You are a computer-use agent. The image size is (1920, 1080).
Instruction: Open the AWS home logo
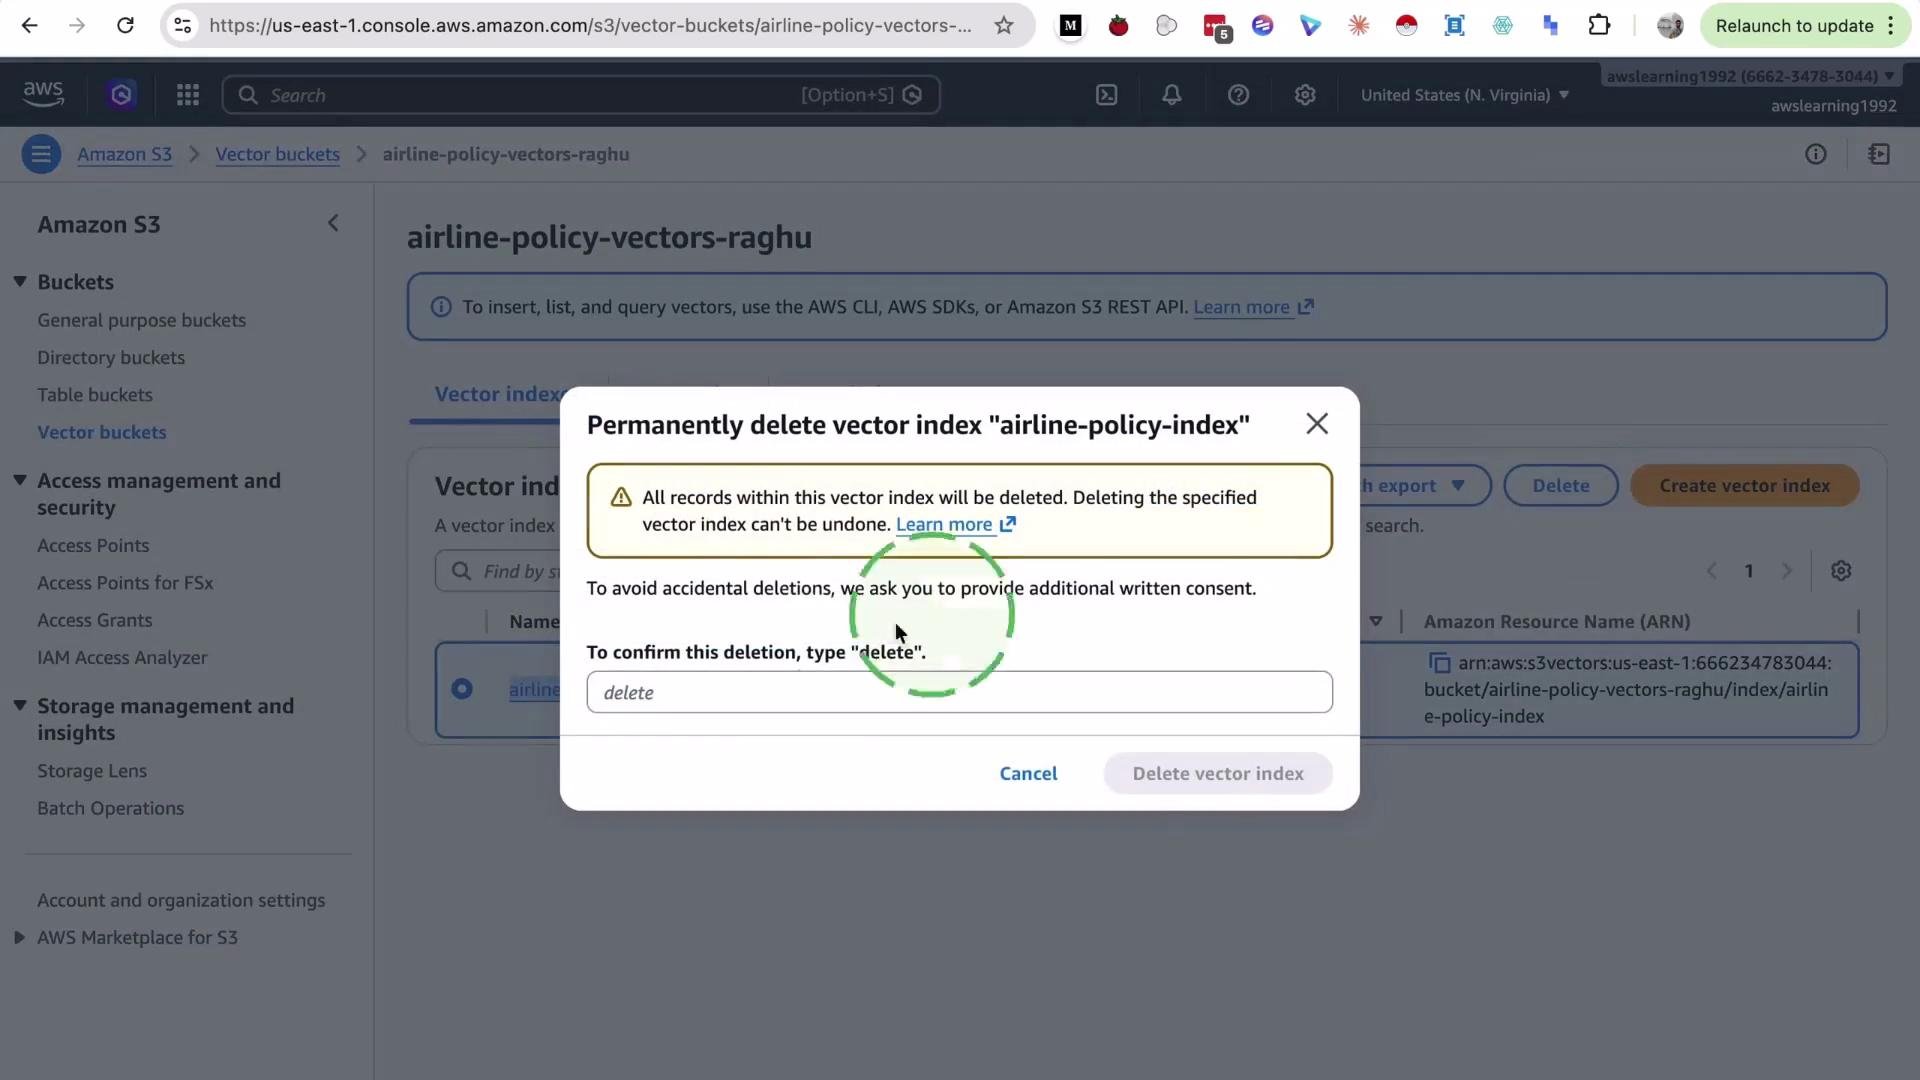pos(43,94)
